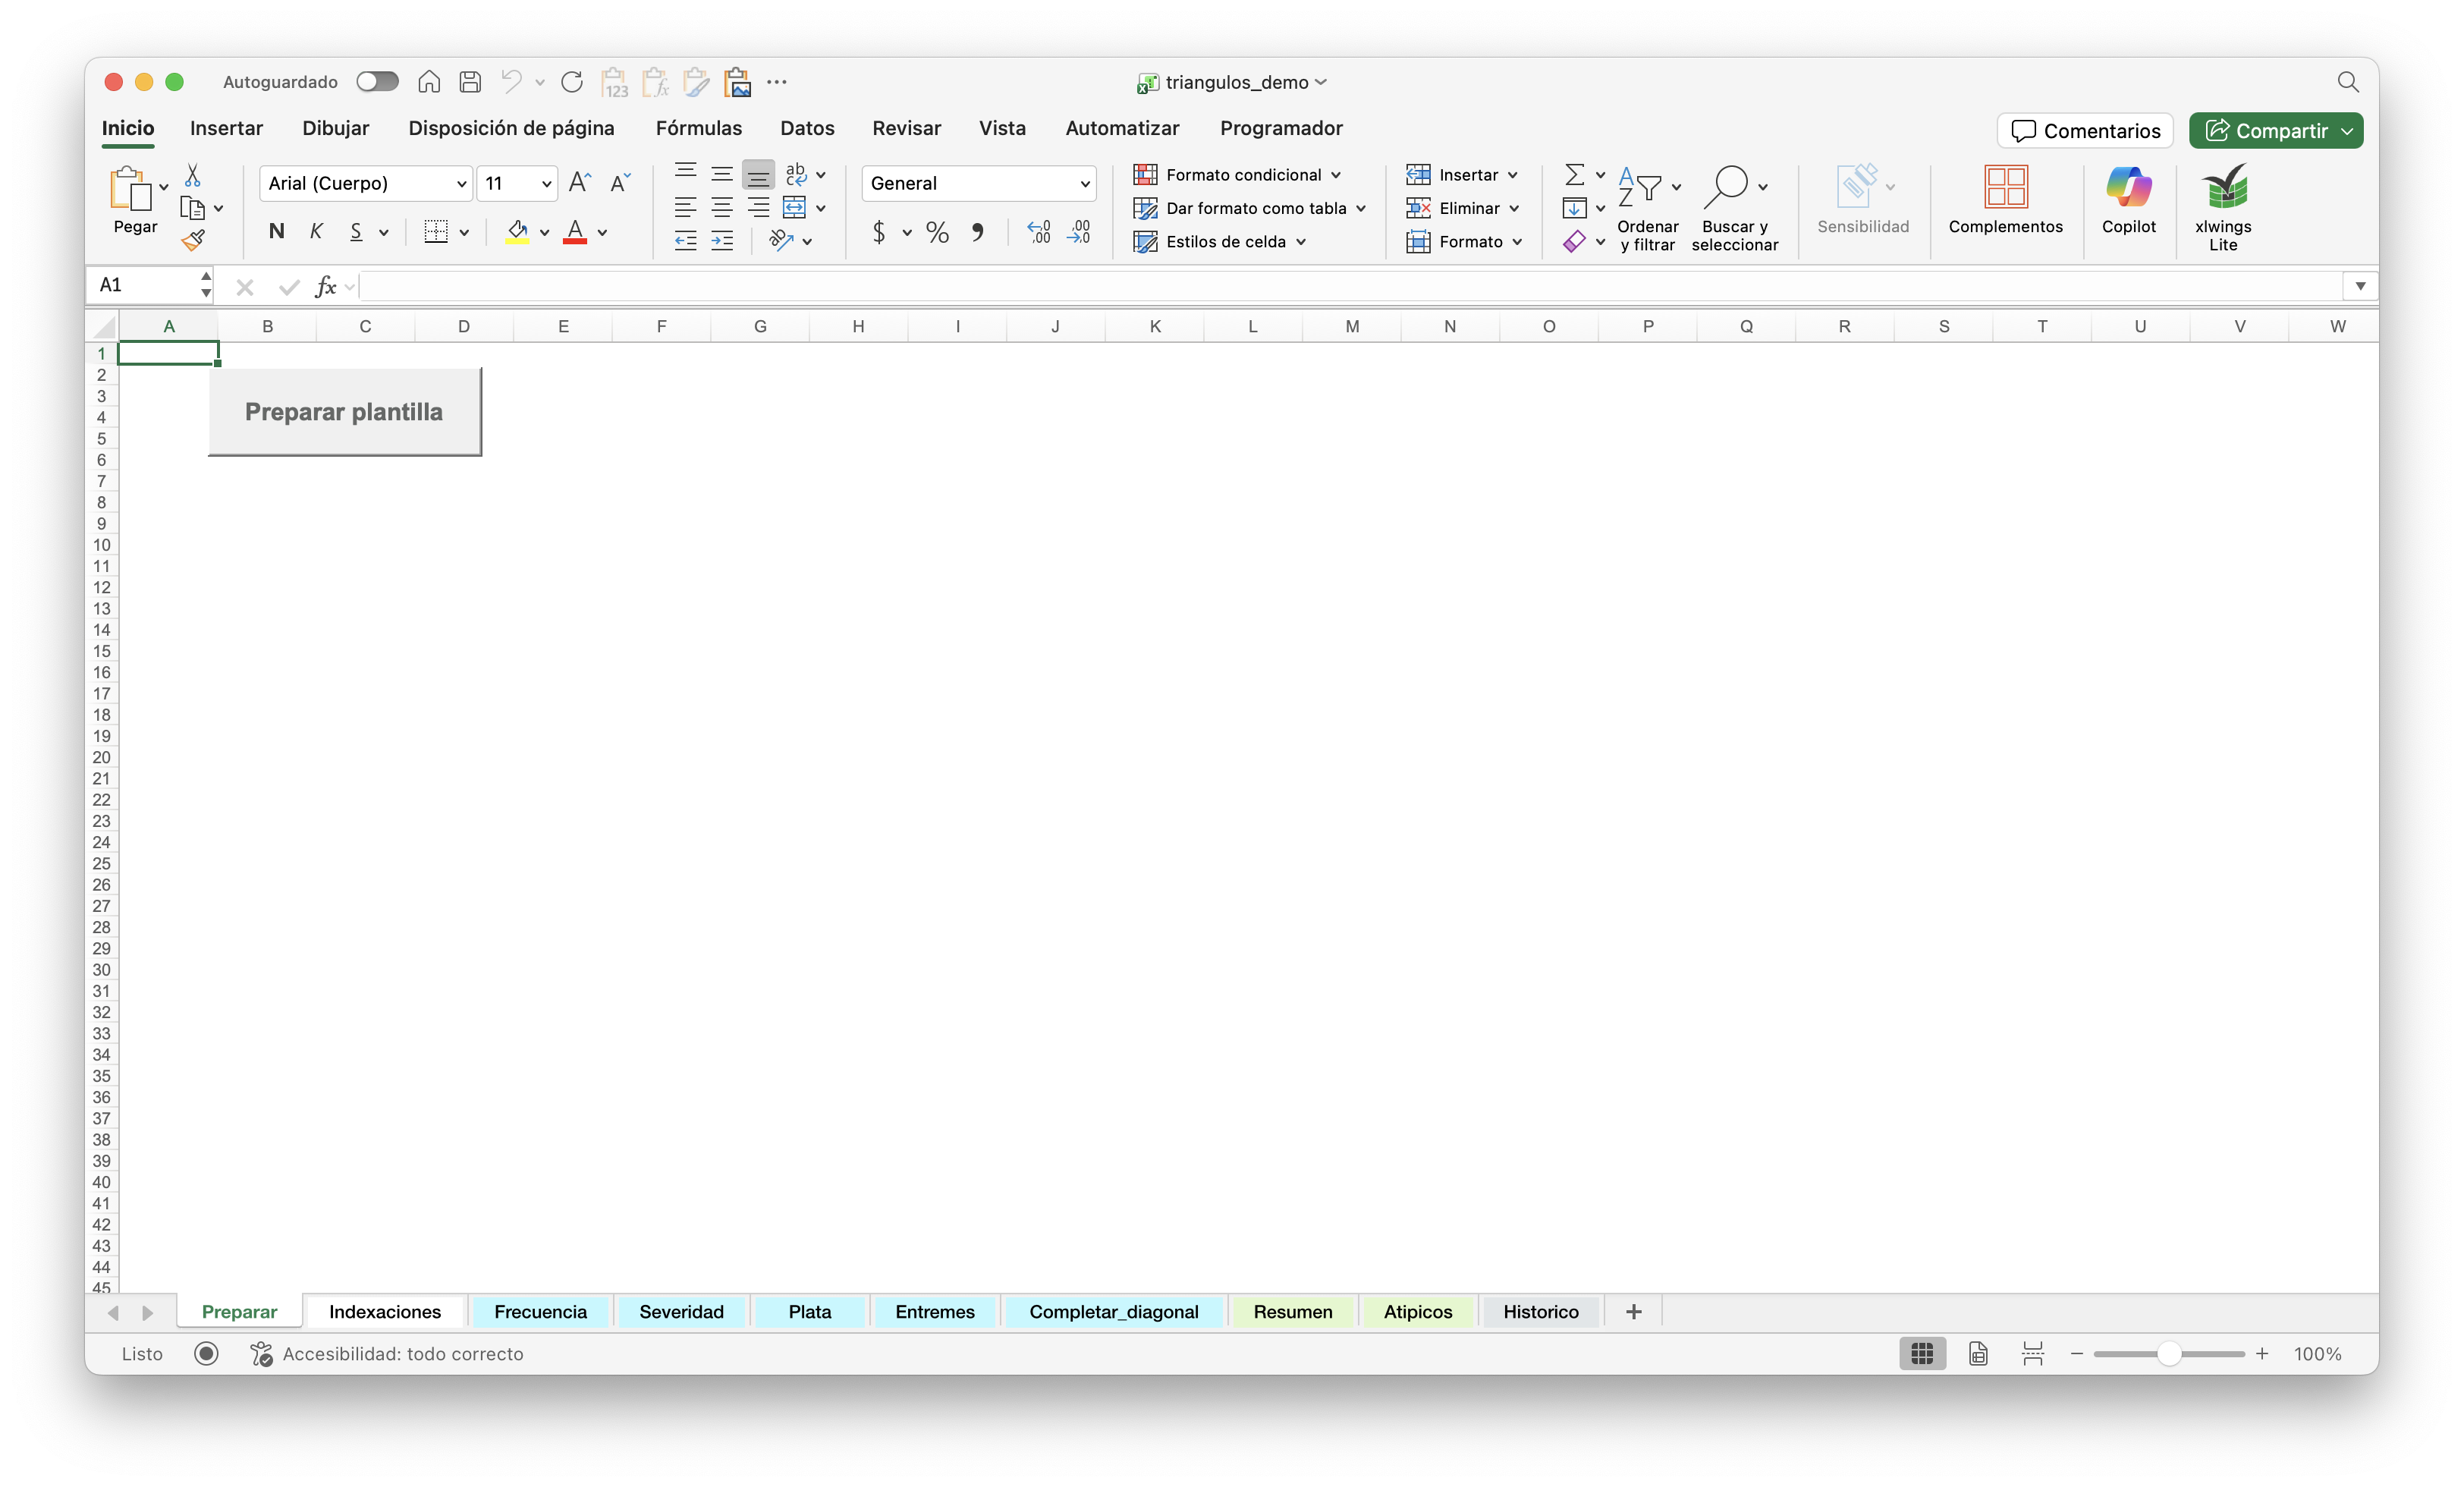Apply percent style format
The height and width of the screenshot is (1487, 2464).
click(x=937, y=232)
